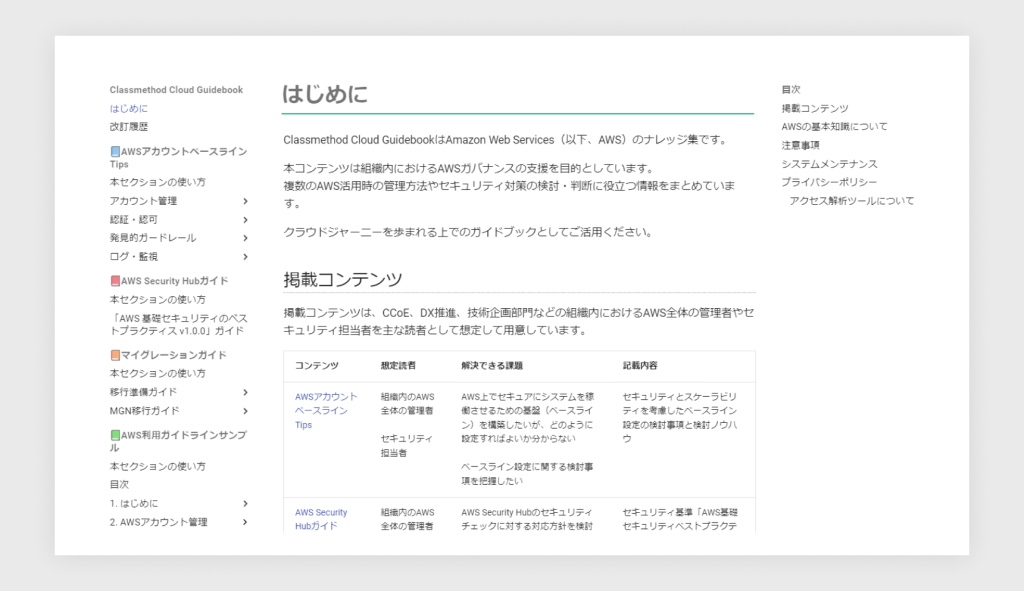Image resolution: width=1024 pixels, height=591 pixels.
Task: Jump to アクセス解析ツールについて in right contents
Action: pos(851,201)
